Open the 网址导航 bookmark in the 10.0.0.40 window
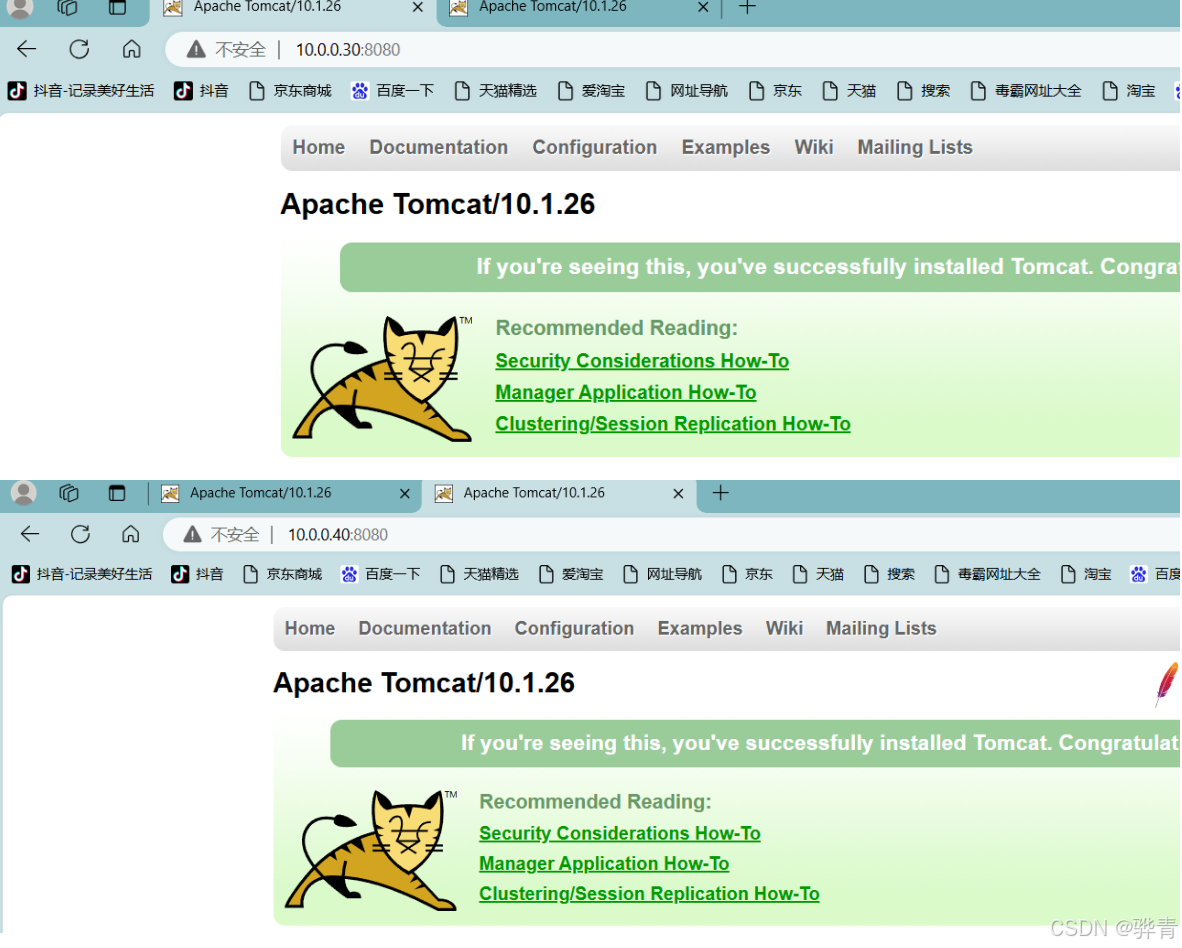Screen dimensions: 1182x948 pos(663,575)
